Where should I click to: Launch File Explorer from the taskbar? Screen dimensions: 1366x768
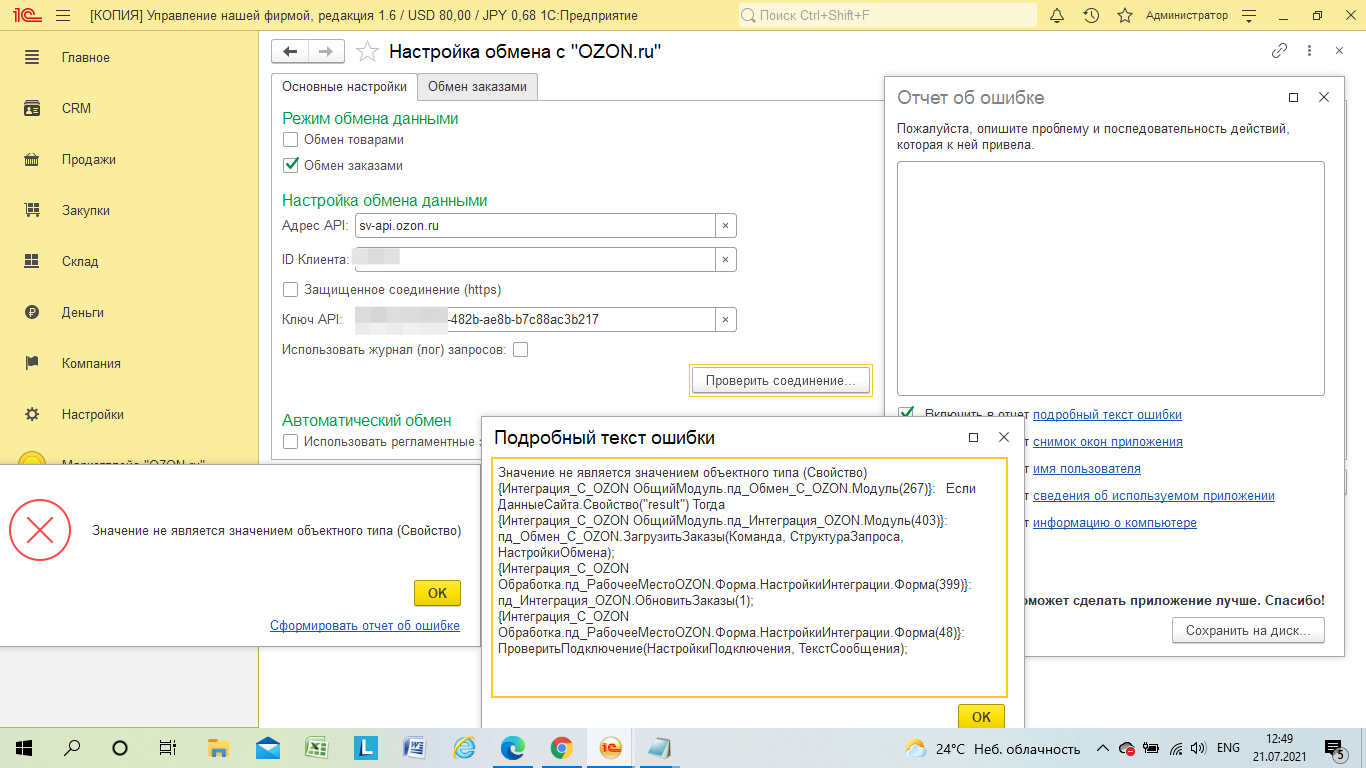tap(218, 748)
